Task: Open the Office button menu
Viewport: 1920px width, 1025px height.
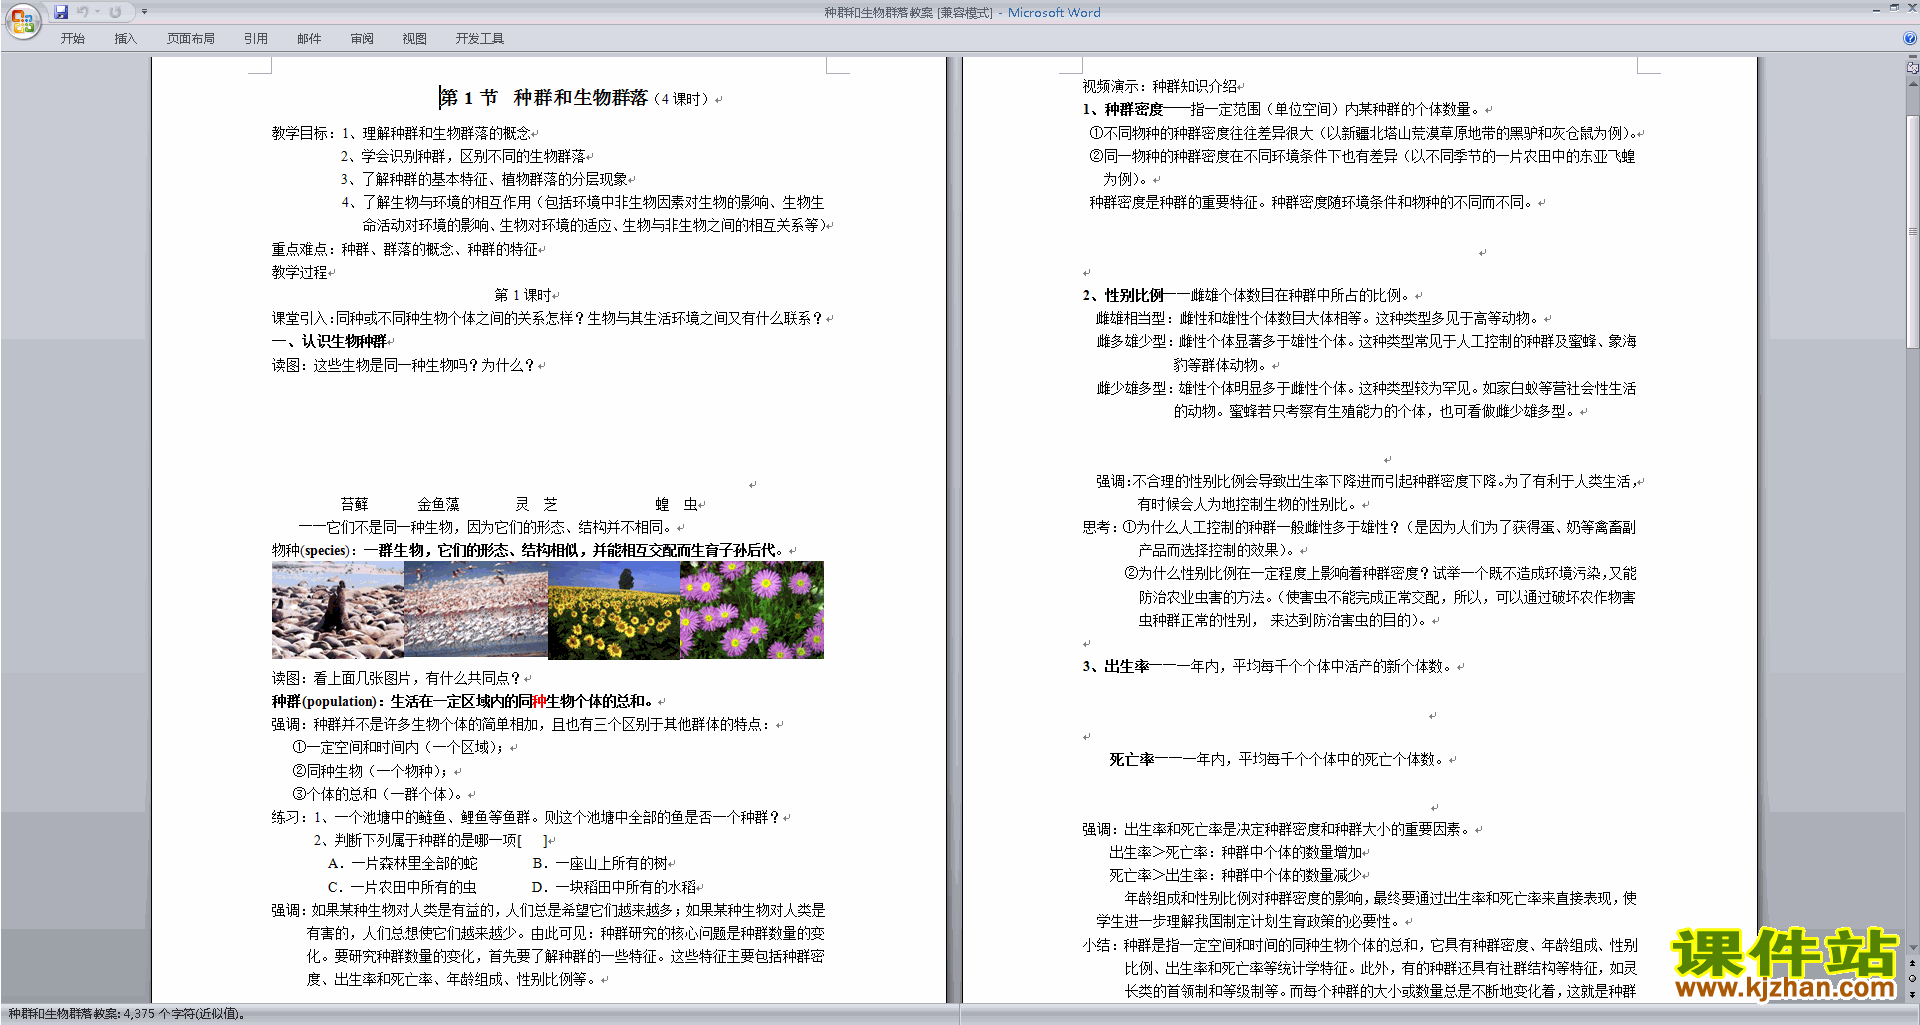Action: (22, 20)
